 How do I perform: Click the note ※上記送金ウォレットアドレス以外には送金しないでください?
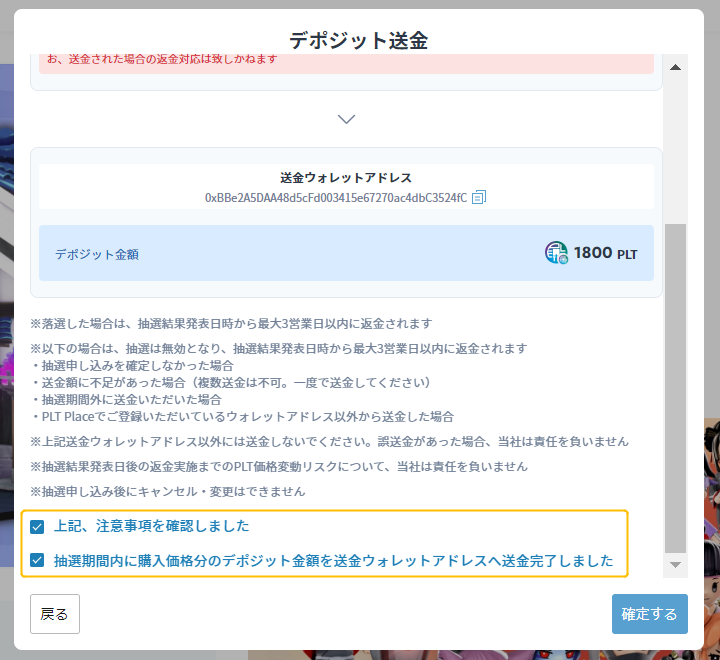(x=329, y=442)
